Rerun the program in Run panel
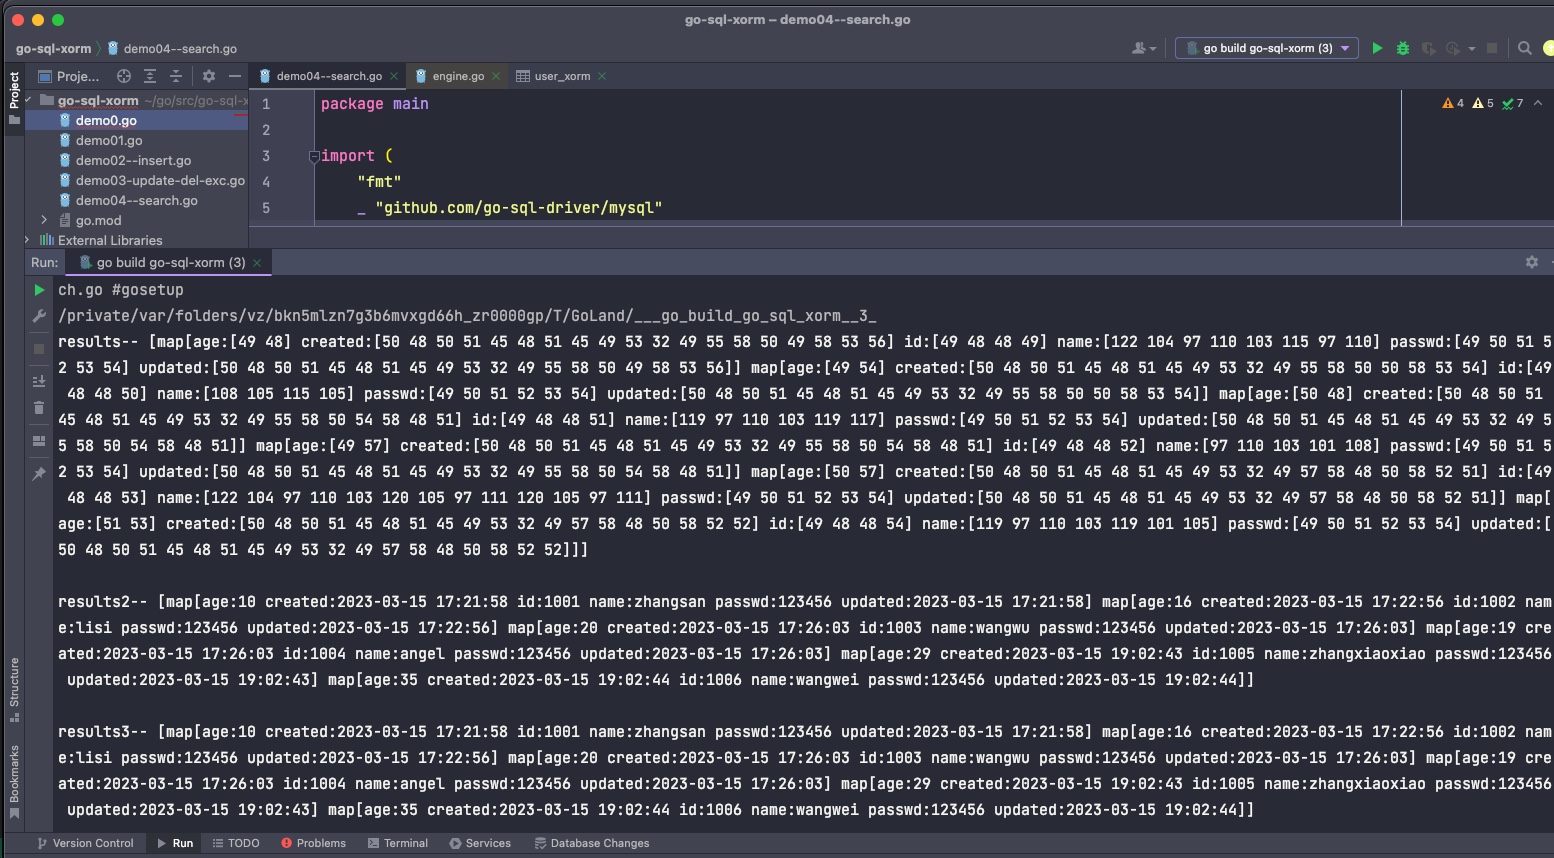The height and width of the screenshot is (858, 1554). point(39,290)
